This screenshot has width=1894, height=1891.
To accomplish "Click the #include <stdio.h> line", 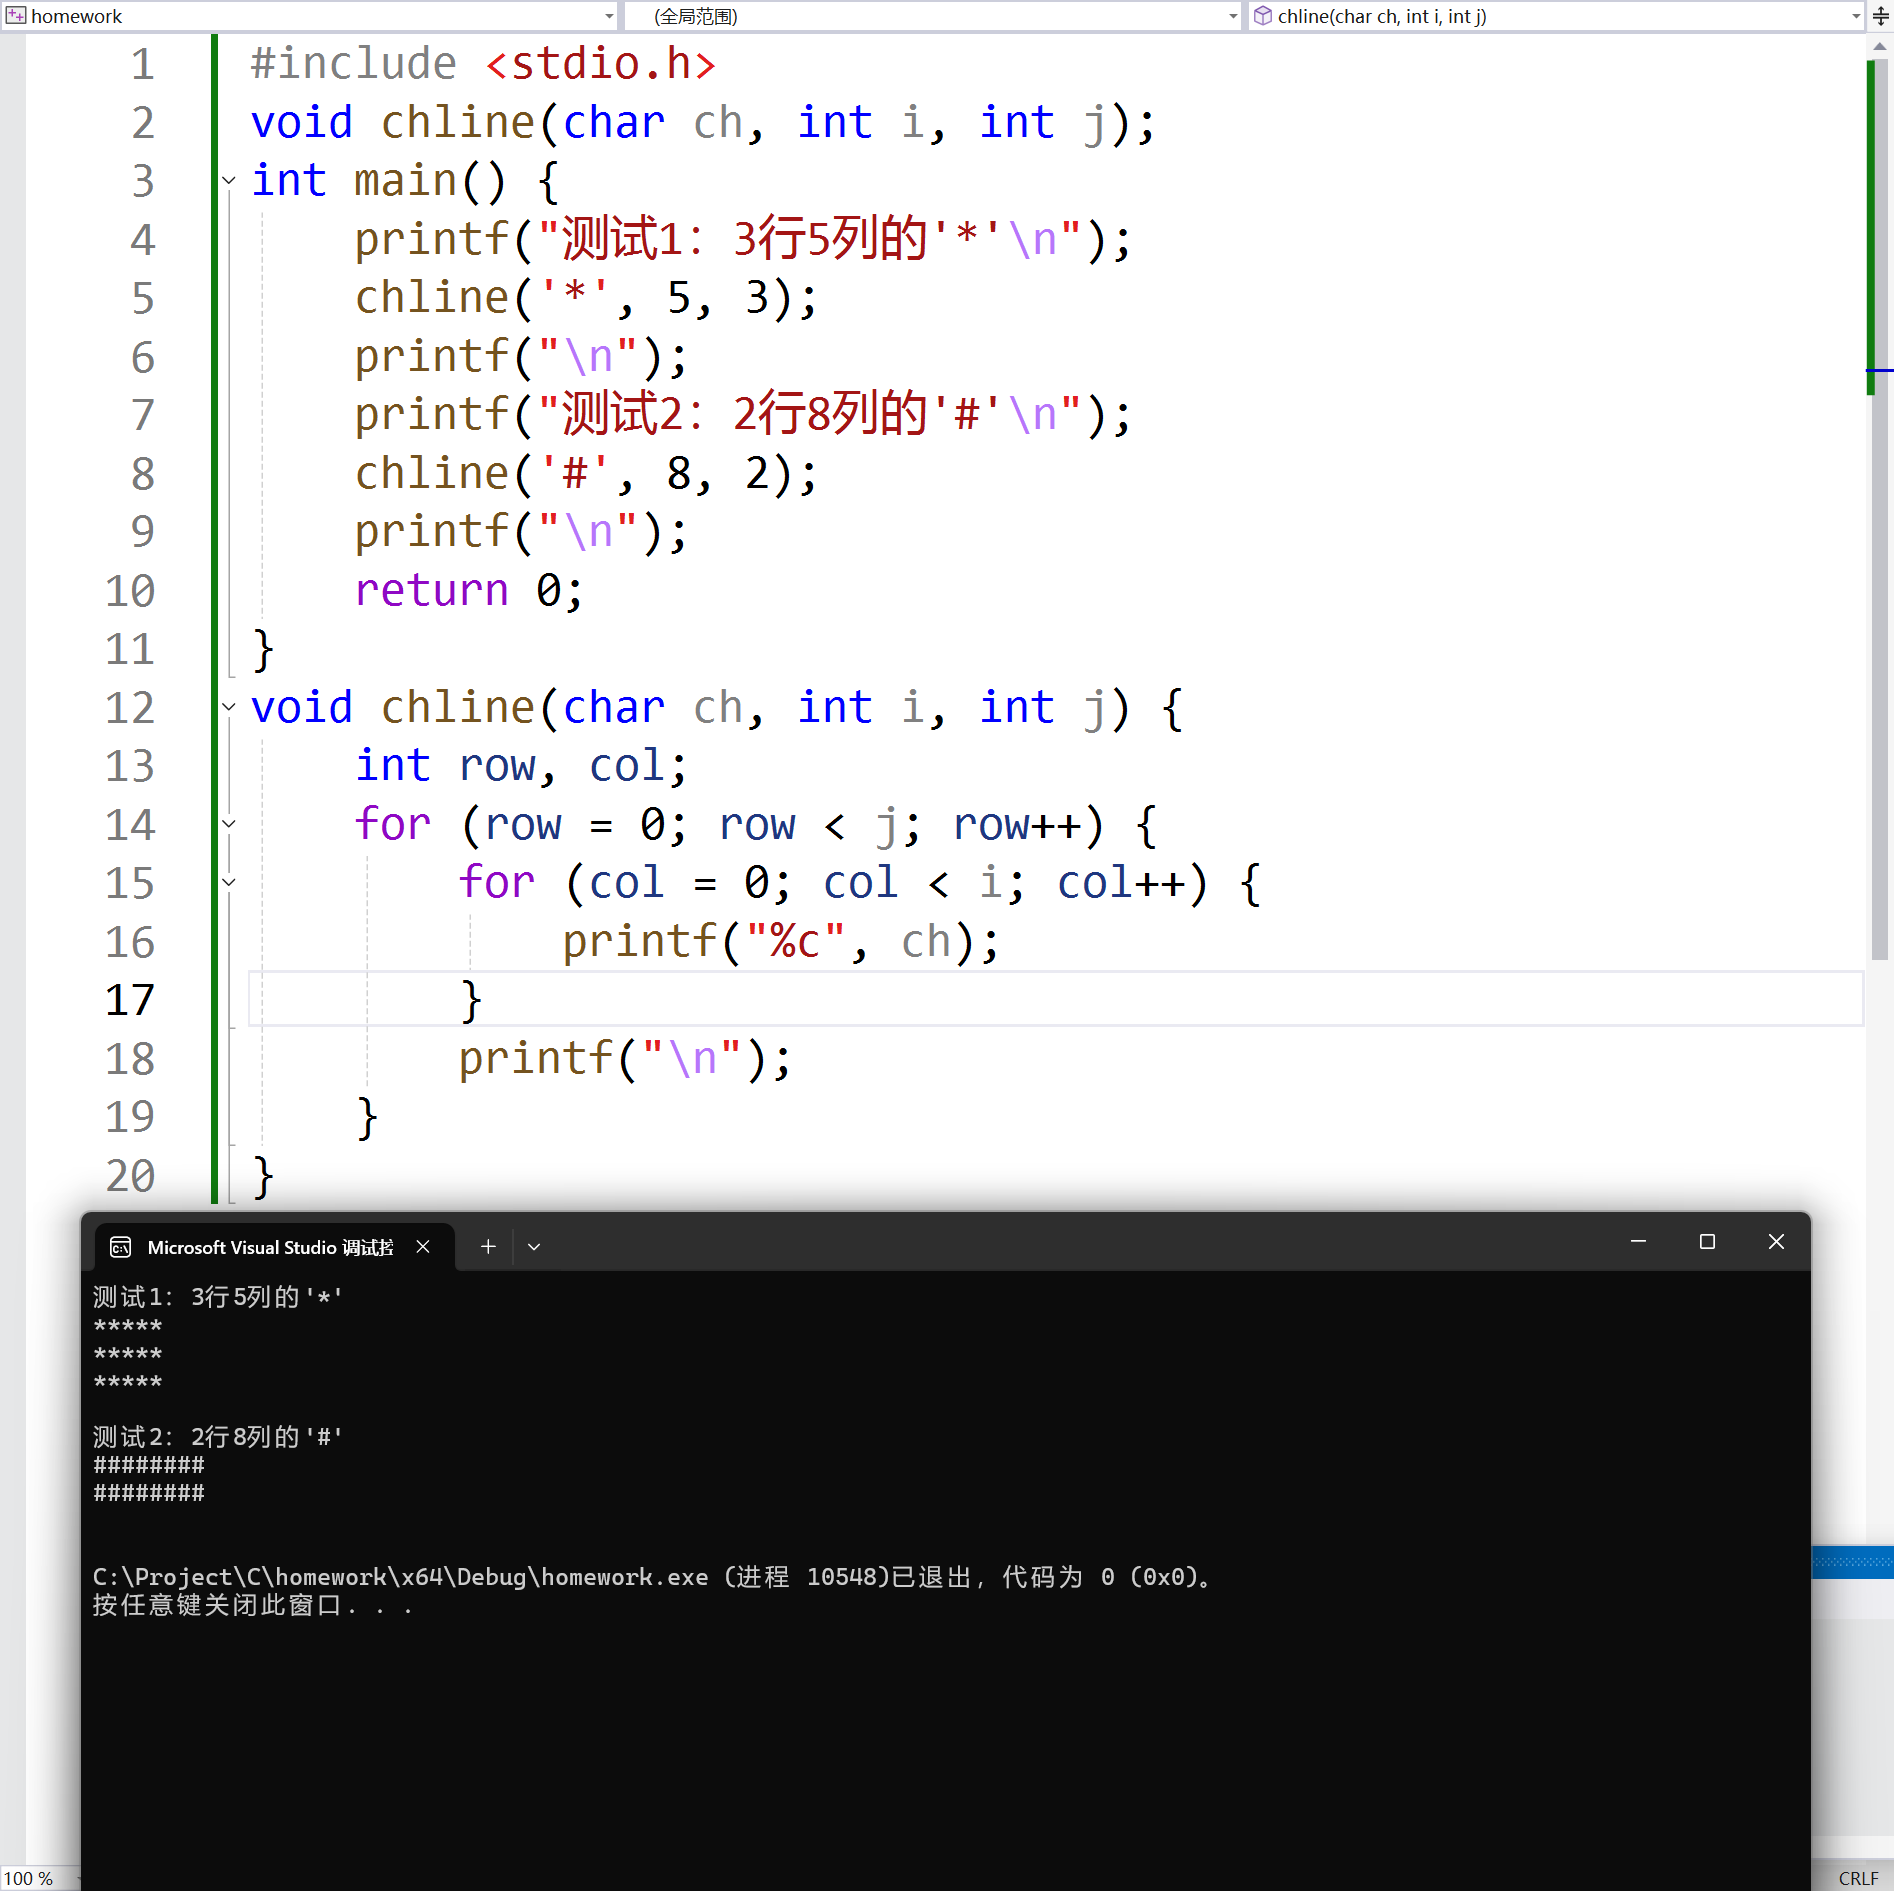I will (x=483, y=64).
